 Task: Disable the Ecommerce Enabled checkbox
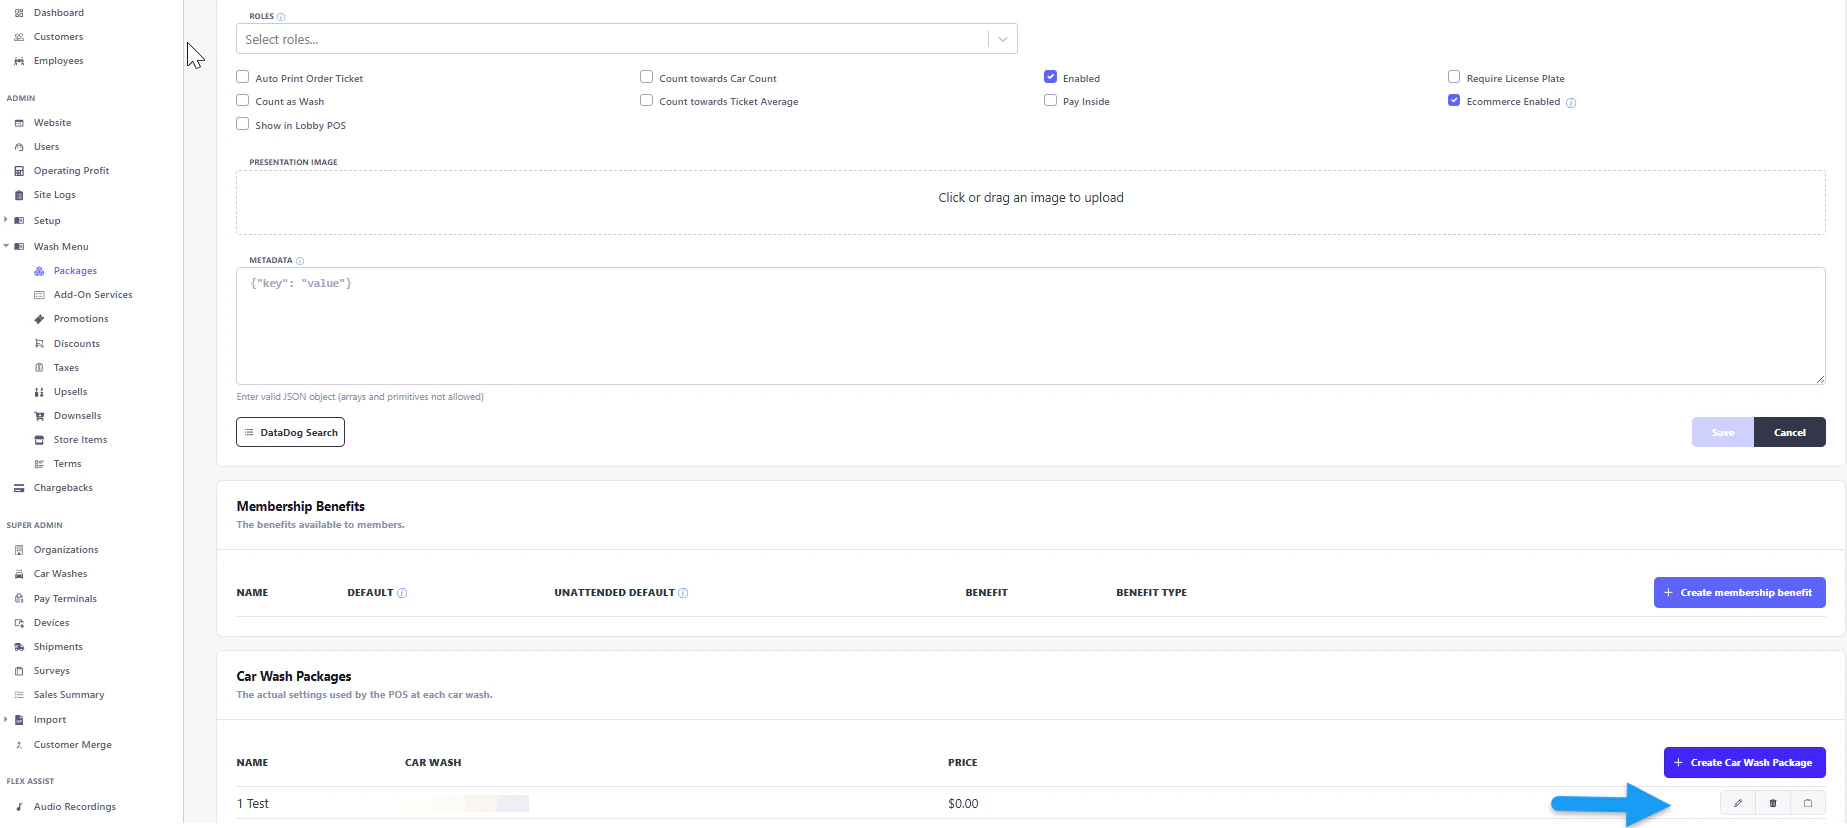point(1454,100)
